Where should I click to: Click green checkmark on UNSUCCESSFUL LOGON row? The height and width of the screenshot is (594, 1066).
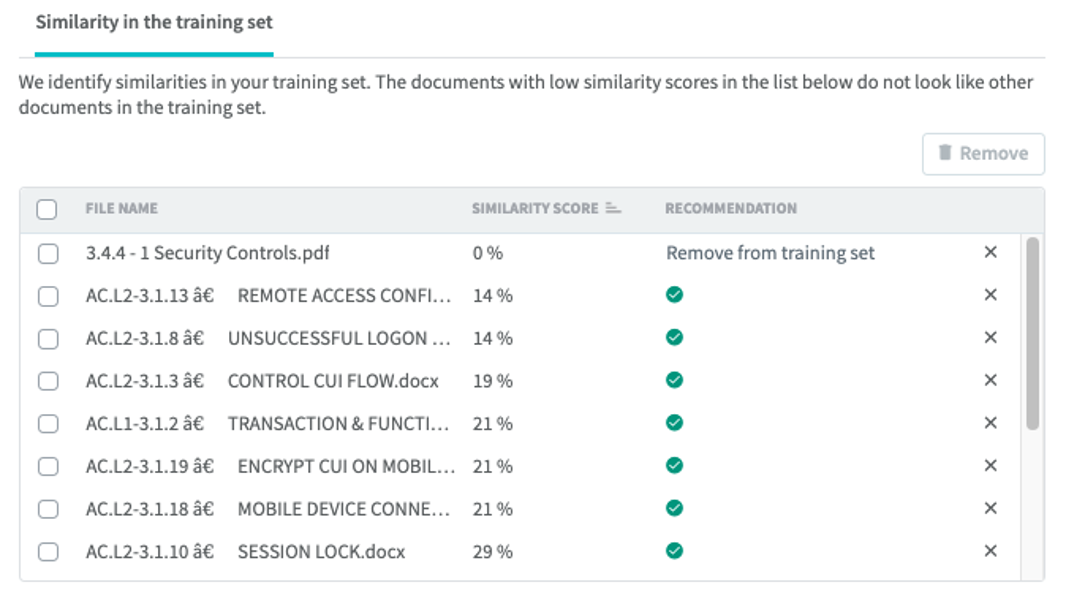coord(675,338)
